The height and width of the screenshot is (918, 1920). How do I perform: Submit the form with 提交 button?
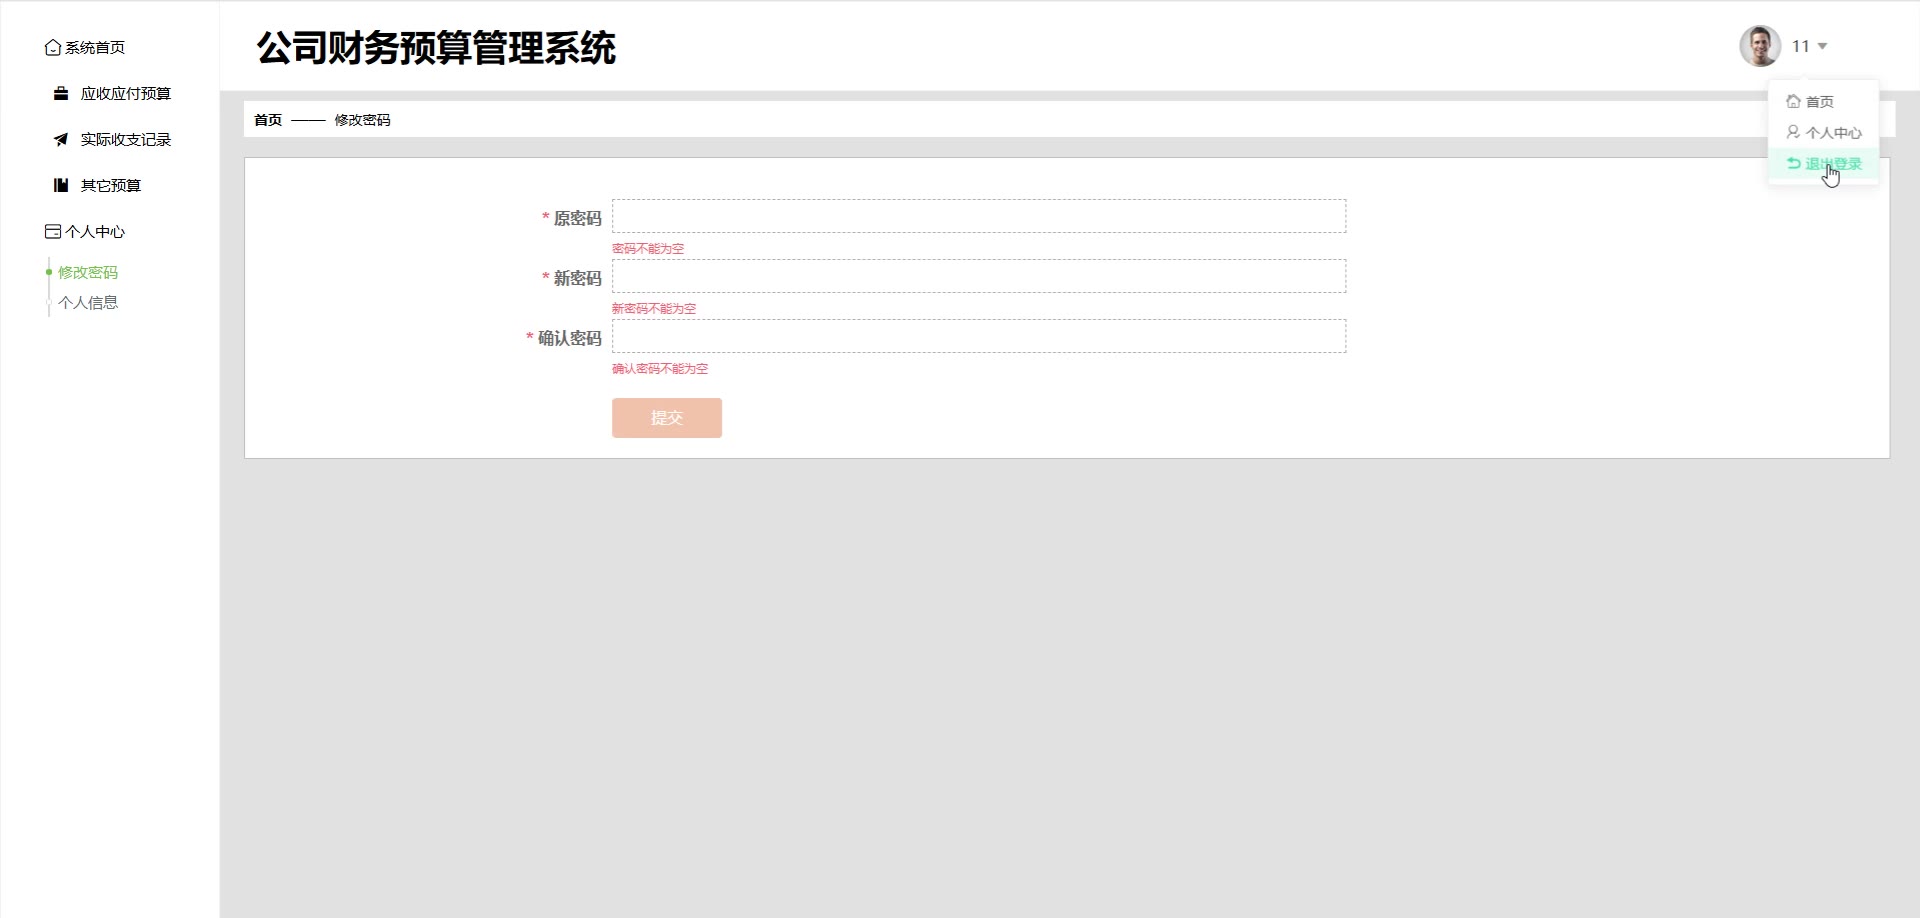coord(667,418)
